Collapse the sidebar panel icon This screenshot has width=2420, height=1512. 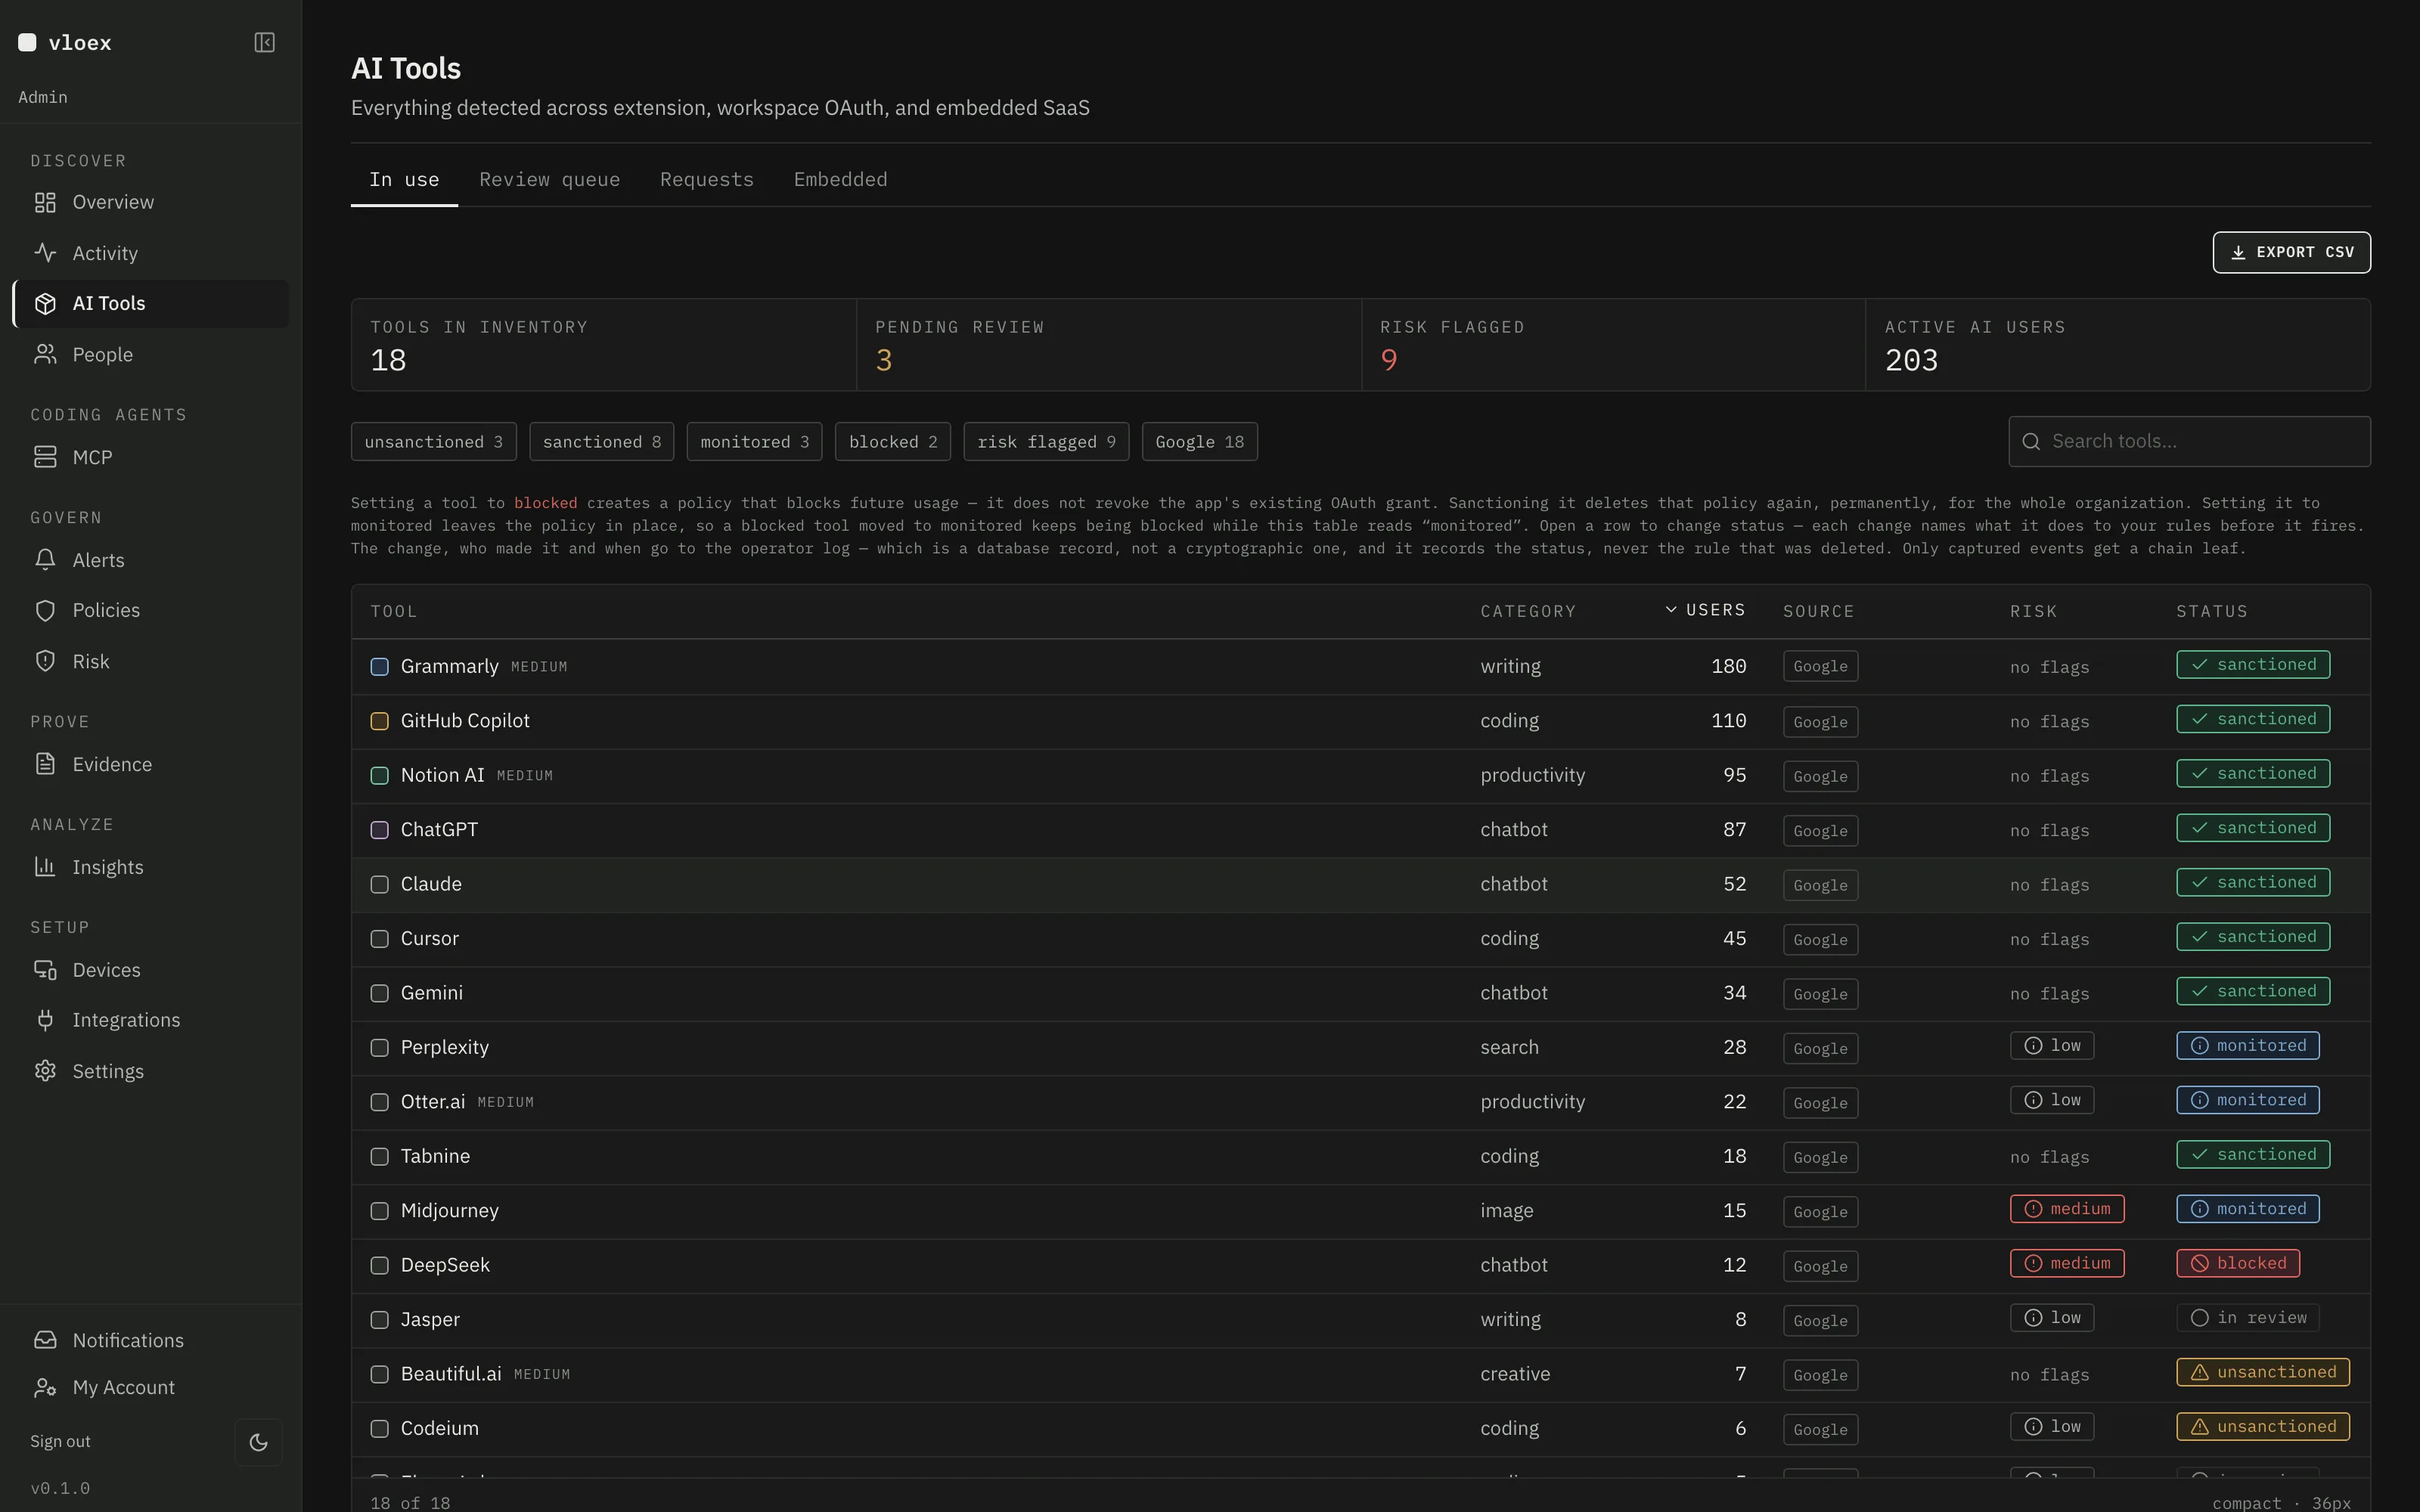tap(264, 42)
